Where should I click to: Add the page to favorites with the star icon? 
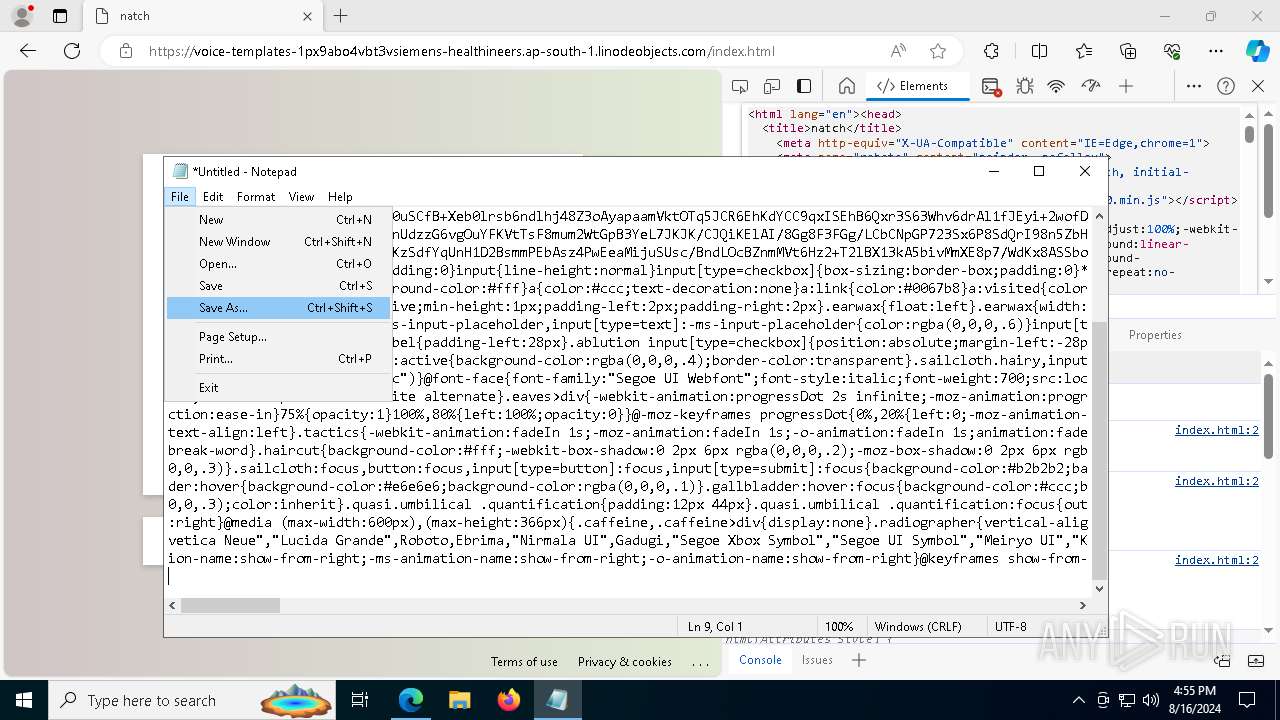(938, 51)
